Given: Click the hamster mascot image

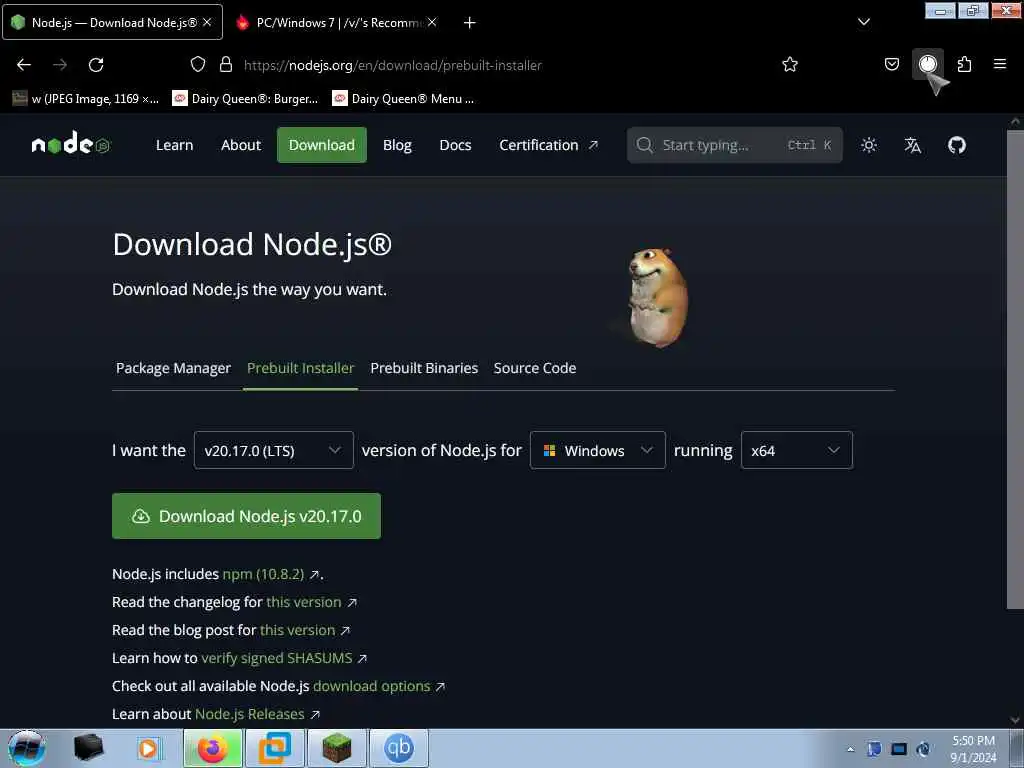Looking at the screenshot, I should (x=657, y=297).
